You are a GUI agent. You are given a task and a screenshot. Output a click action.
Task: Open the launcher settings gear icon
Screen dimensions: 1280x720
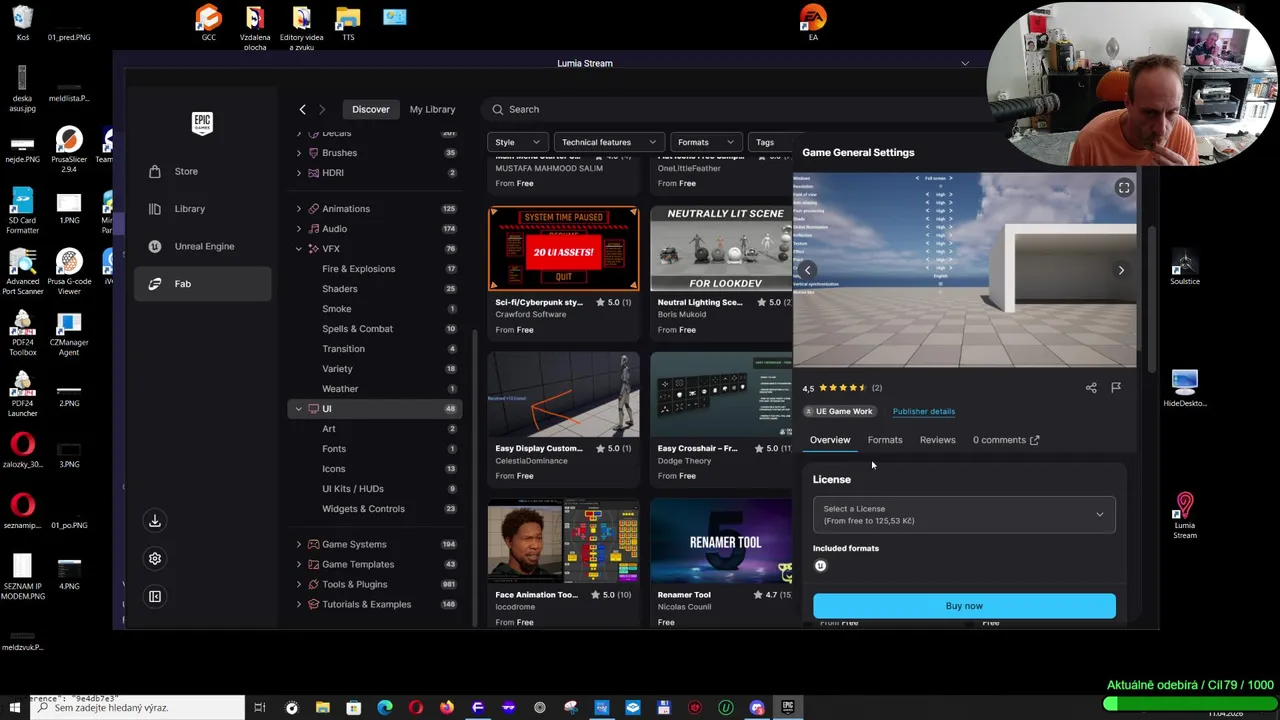click(155, 559)
